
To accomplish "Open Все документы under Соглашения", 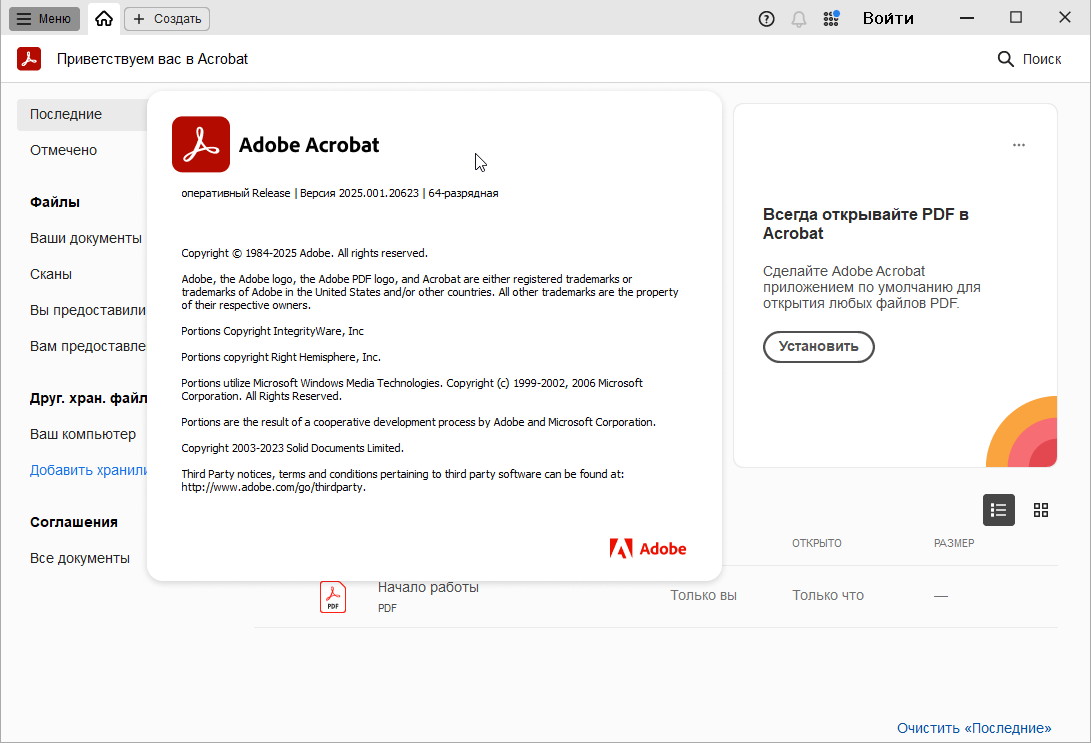I will [x=80, y=558].
